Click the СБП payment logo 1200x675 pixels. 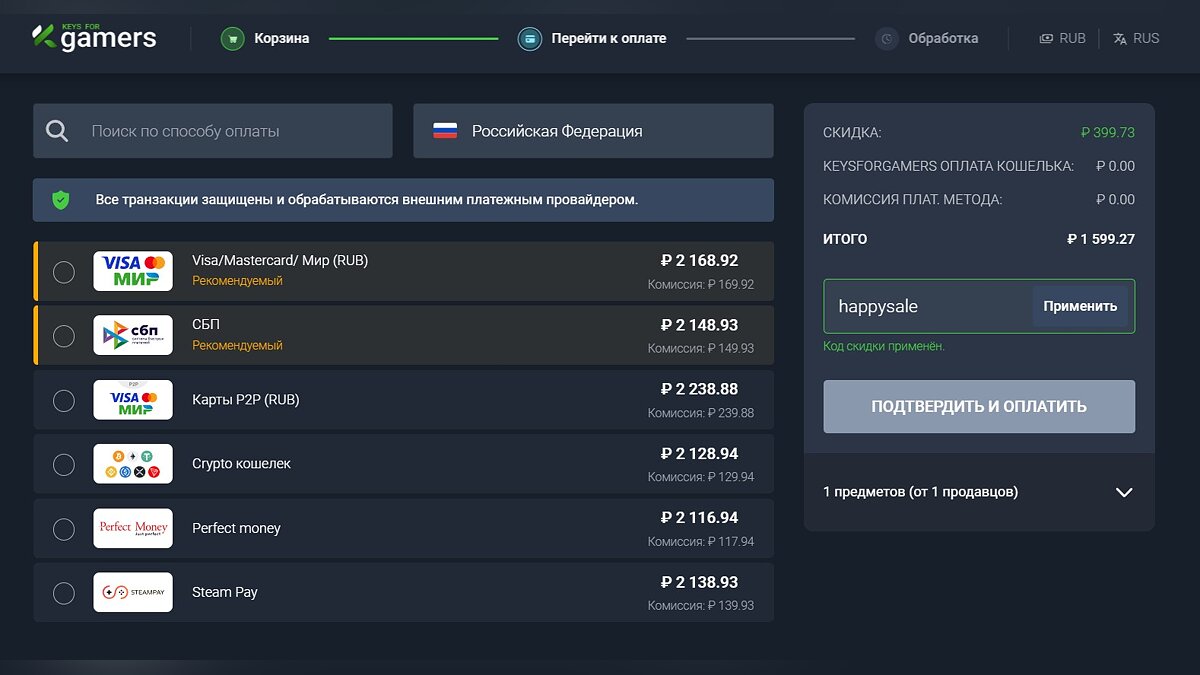pyautogui.click(x=133, y=335)
